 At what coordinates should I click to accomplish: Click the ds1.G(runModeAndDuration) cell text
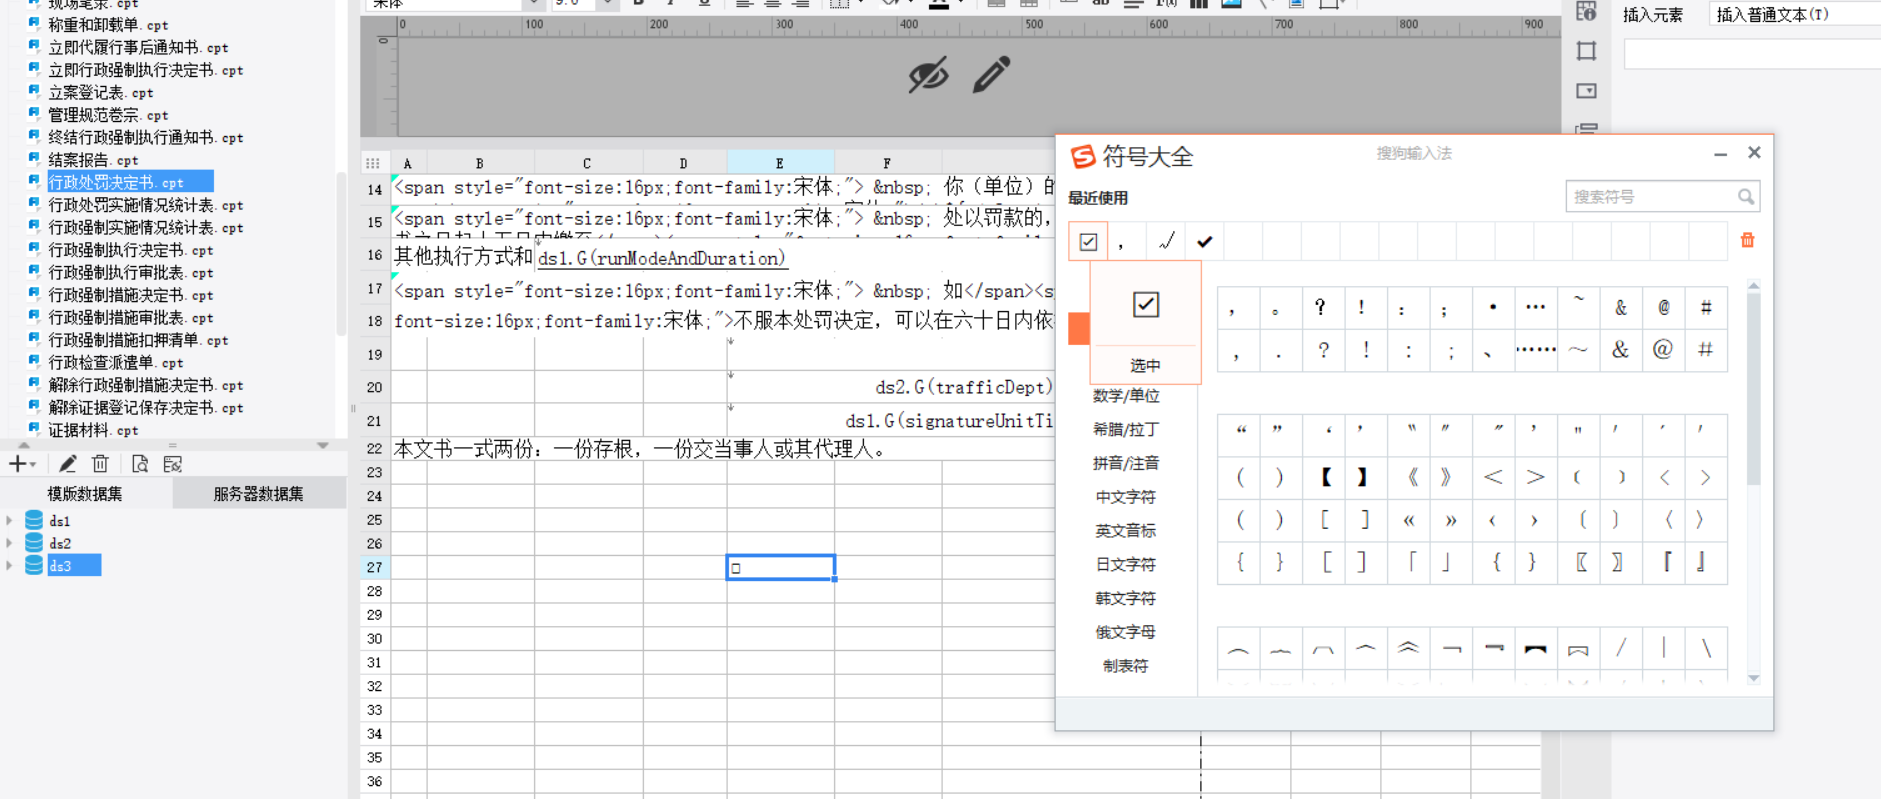pos(661,258)
